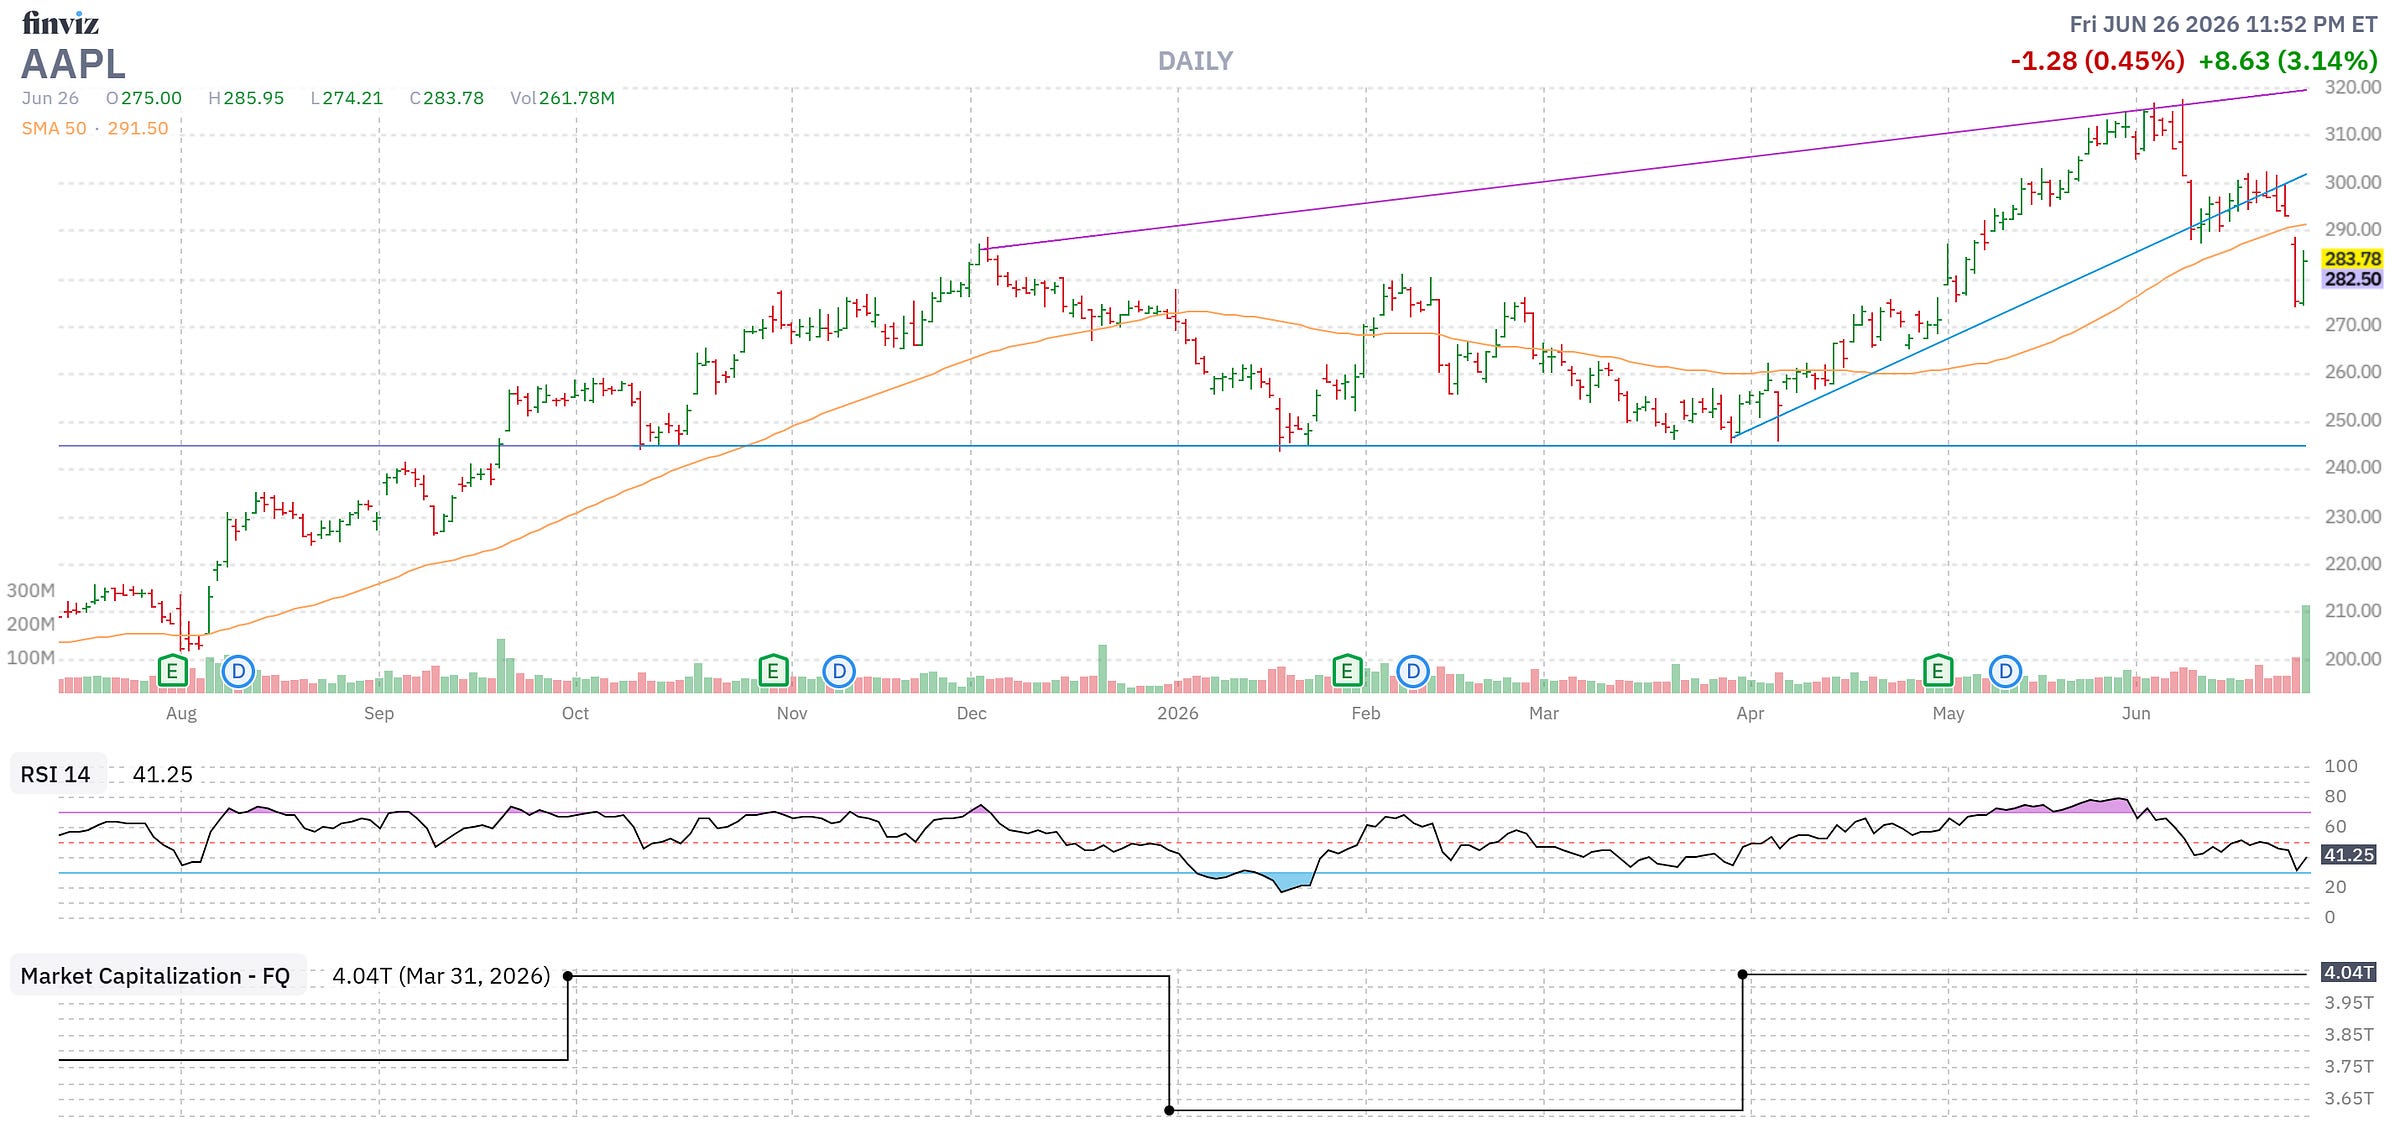2400x1145 pixels.
Task: Click the open price O275.00
Action: pyautogui.click(x=144, y=98)
